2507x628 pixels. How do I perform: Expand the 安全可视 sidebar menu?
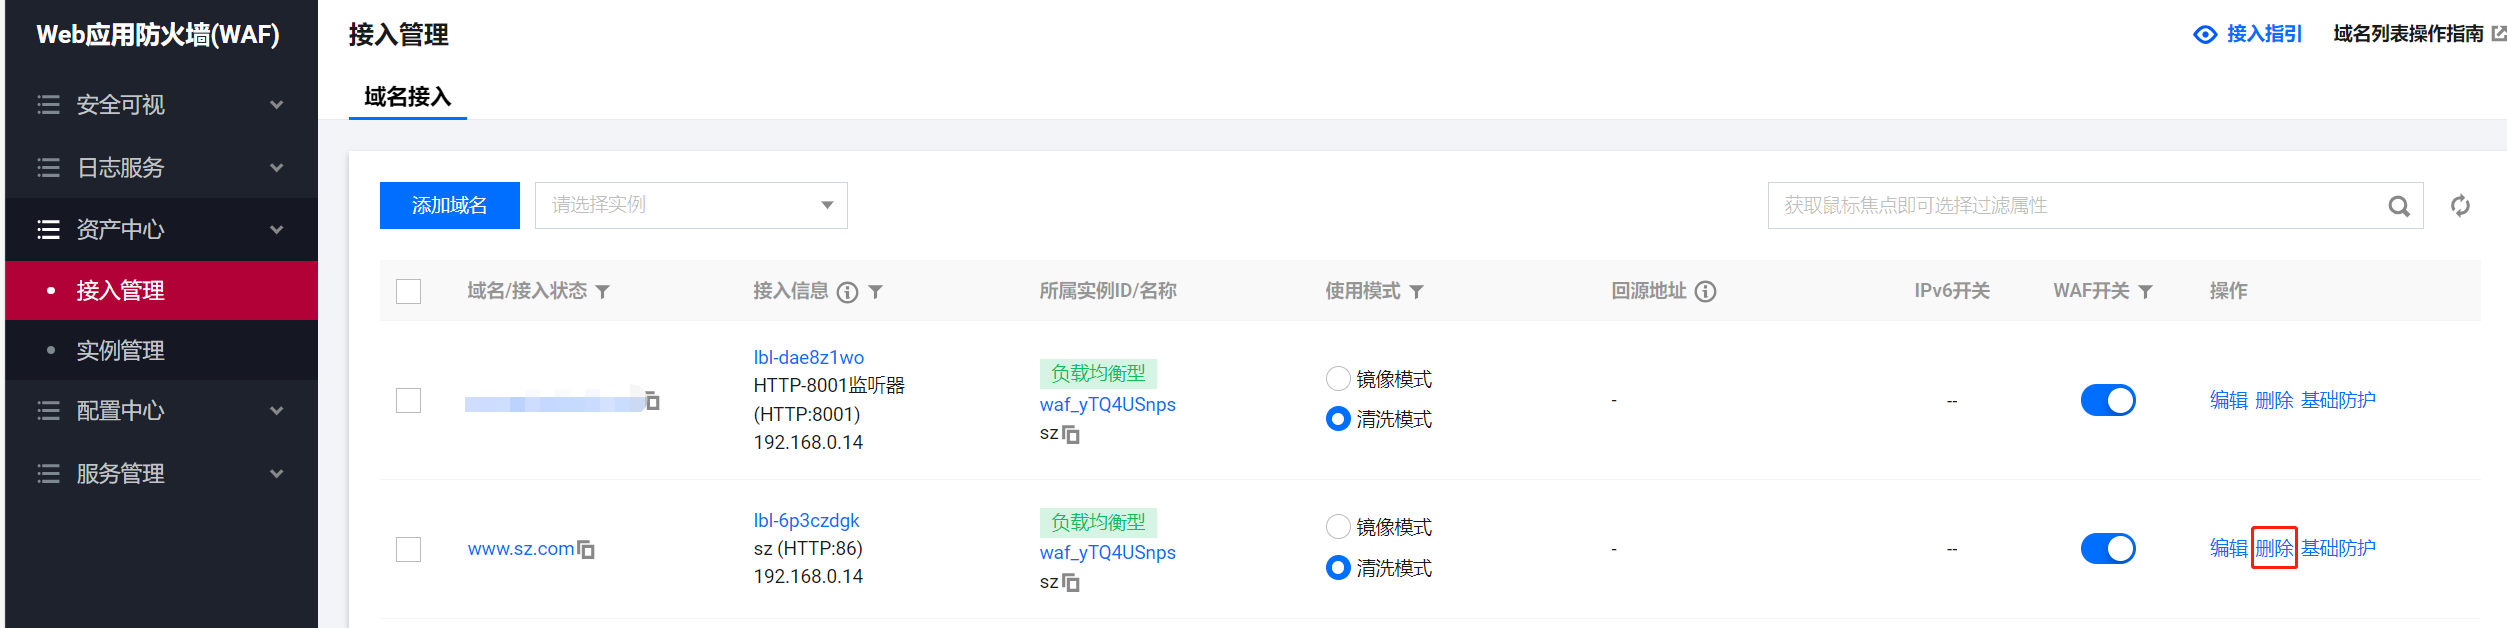click(x=160, y=105)
